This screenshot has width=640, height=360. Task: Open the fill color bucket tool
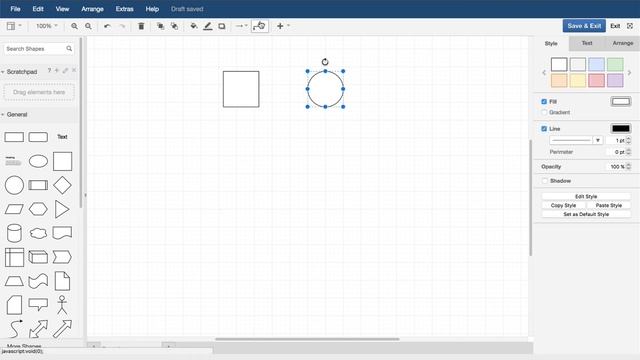pos(194,26)
